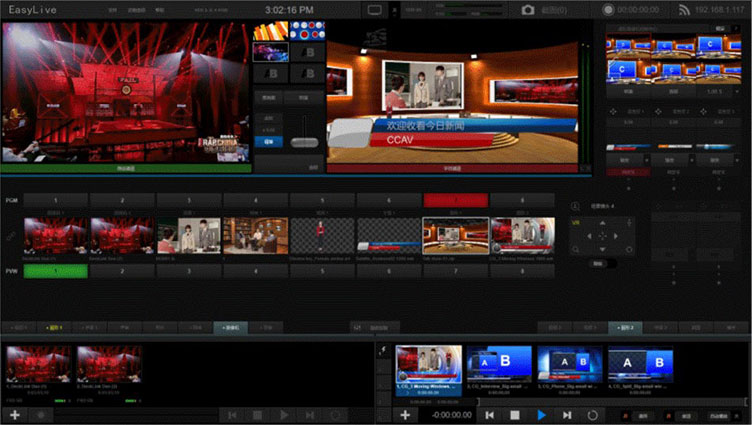Skip to the previous clip in right player
Viewport: 752px width, 425px height.
coord(489,414)
